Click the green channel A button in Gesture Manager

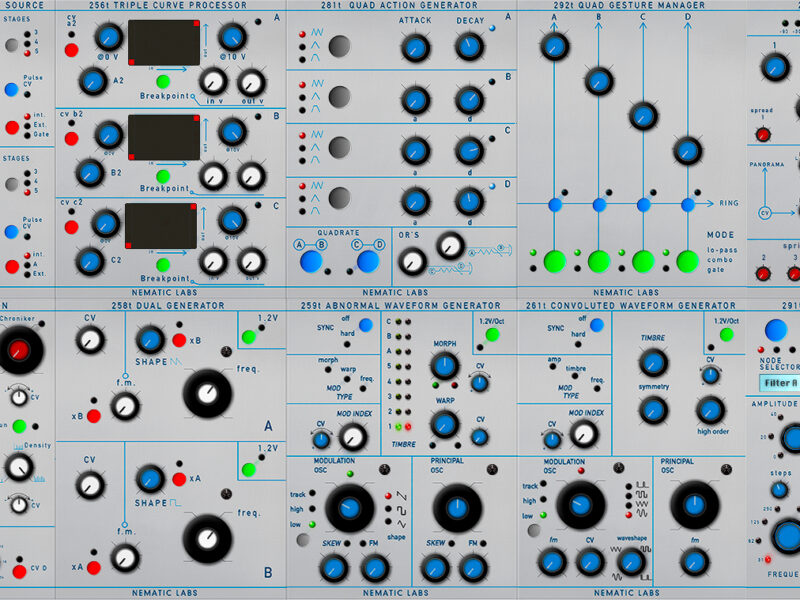[x=552, y=262]
